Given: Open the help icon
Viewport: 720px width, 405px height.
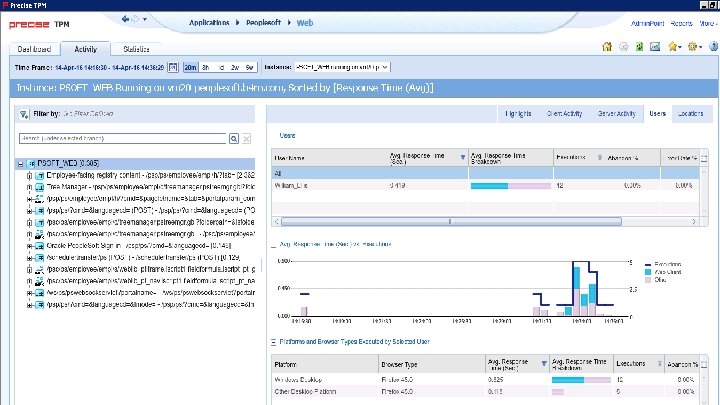Looking at the screenshot, I should click(x=713, y=46).
